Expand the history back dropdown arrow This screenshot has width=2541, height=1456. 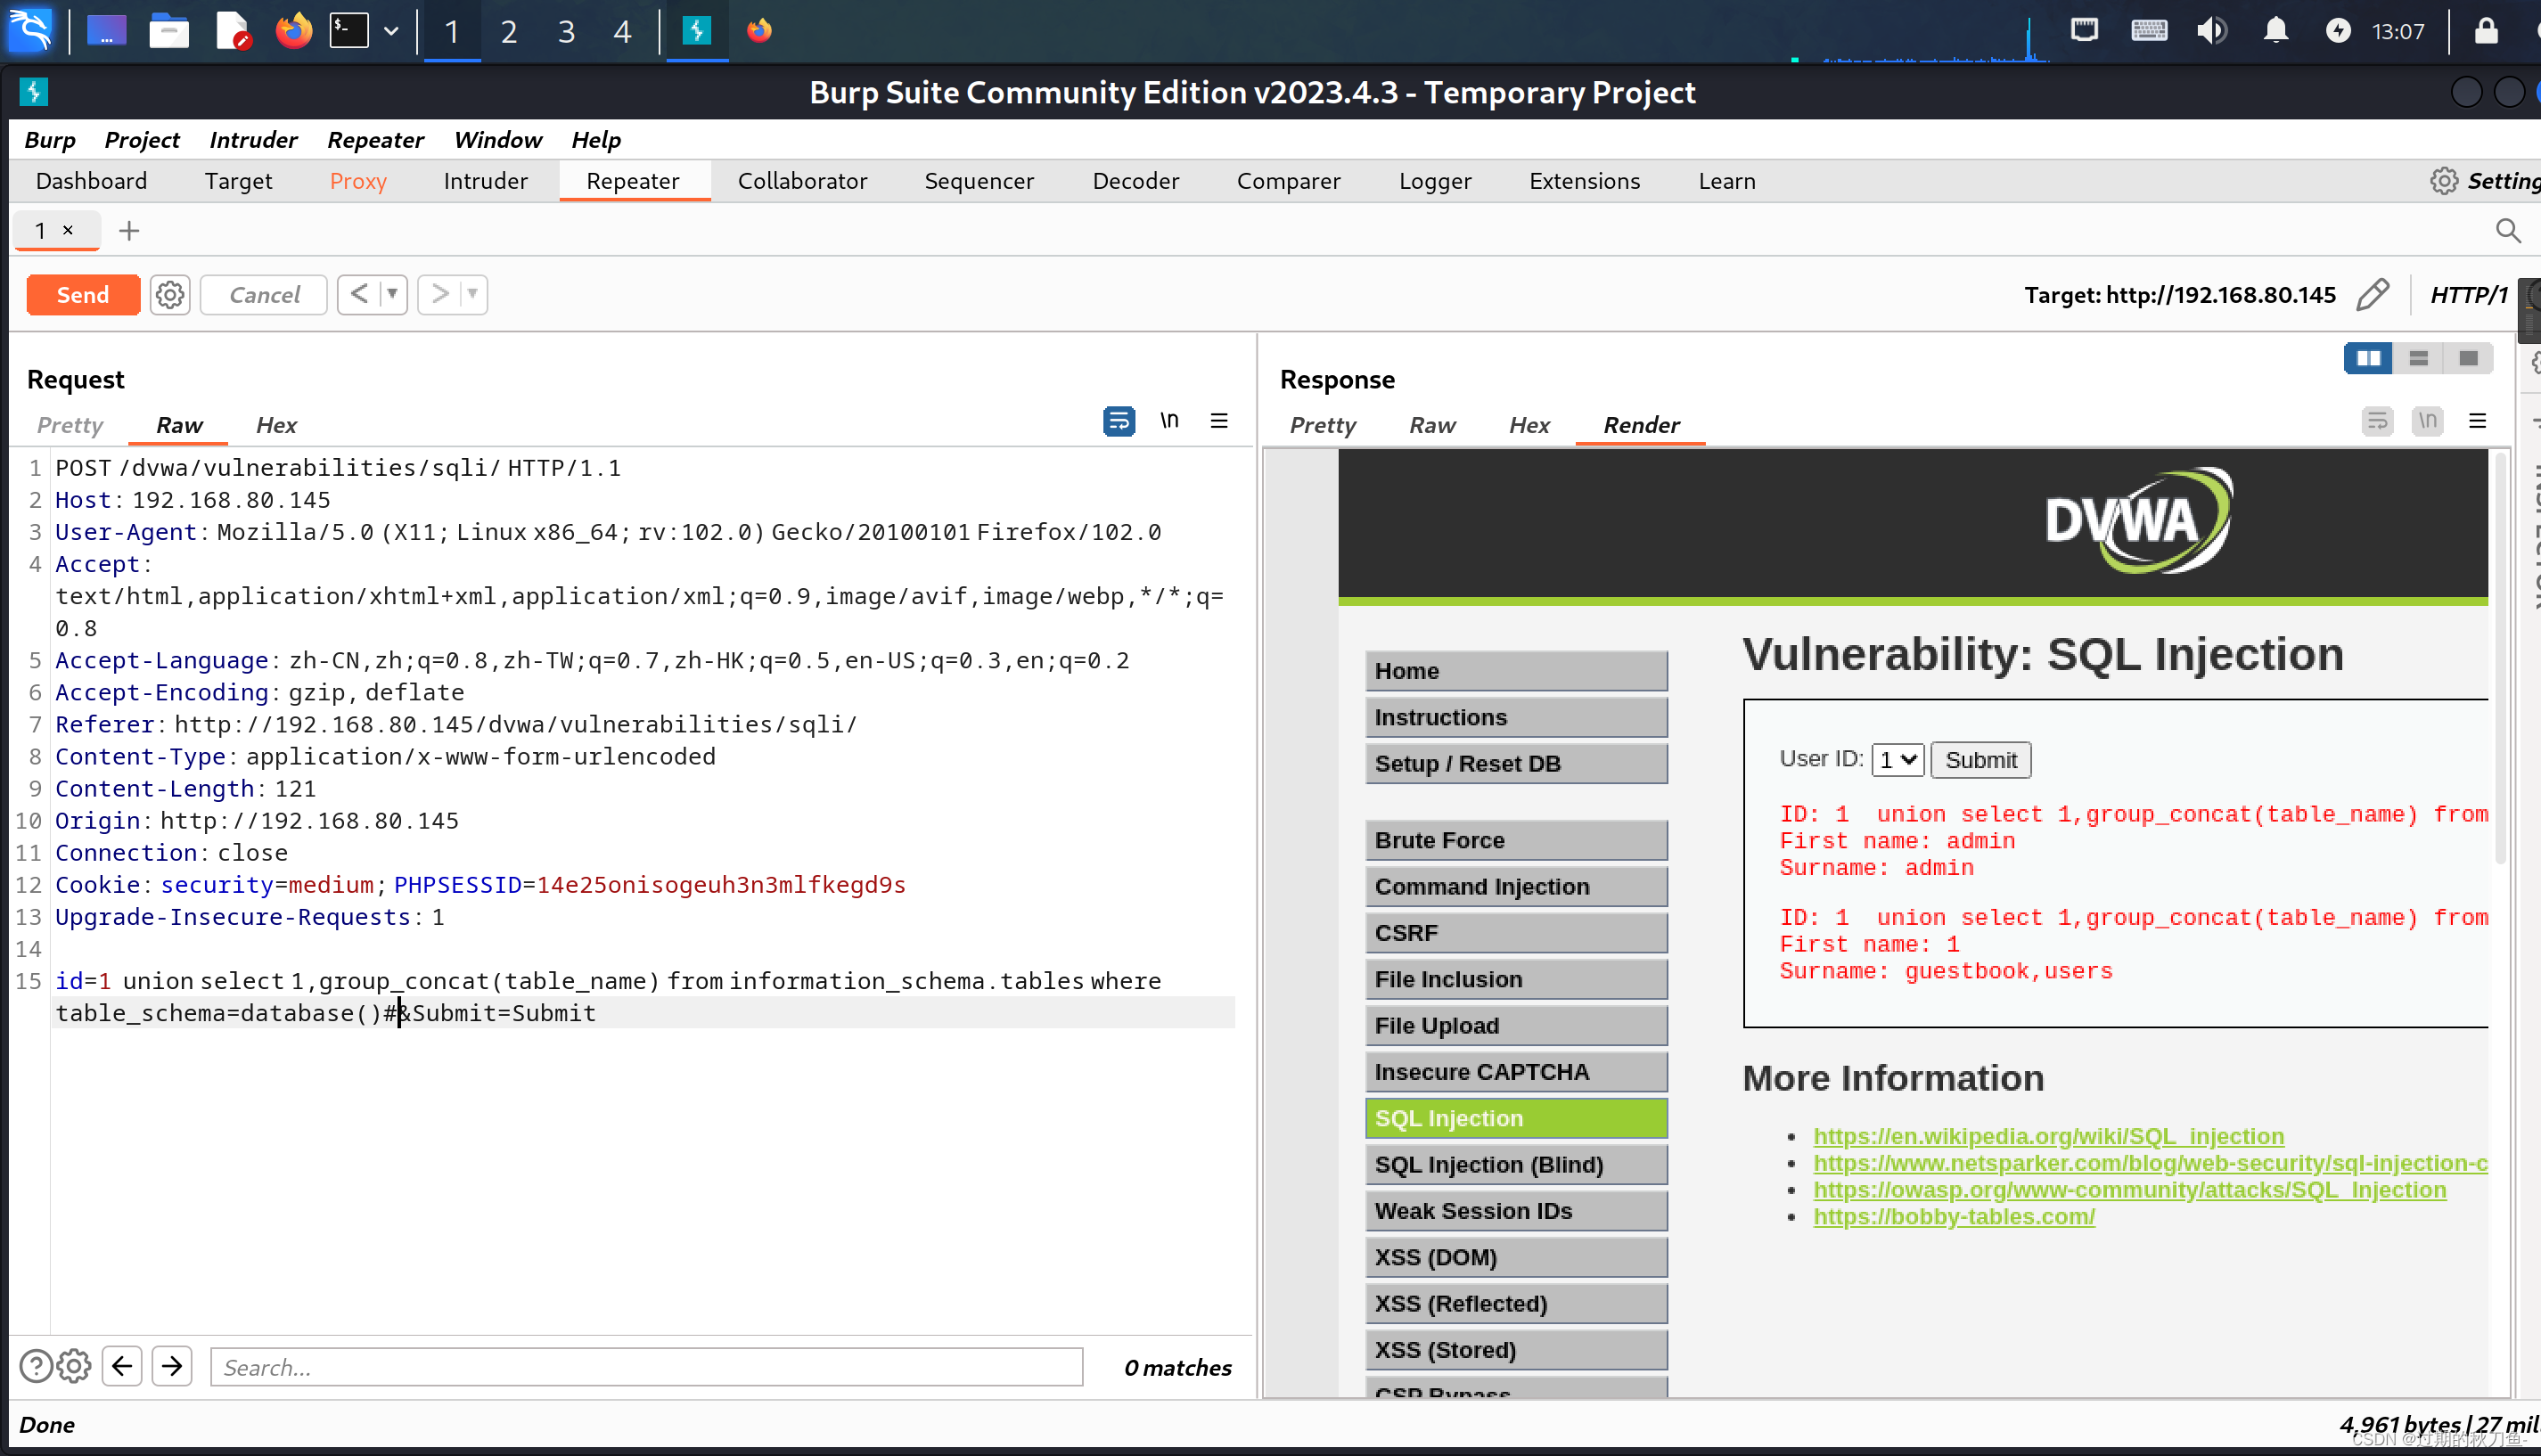(393, 294)
